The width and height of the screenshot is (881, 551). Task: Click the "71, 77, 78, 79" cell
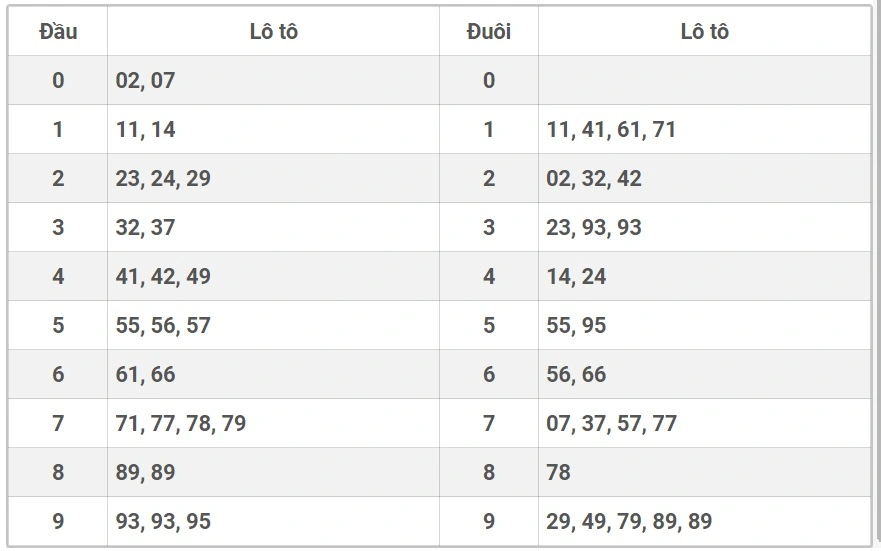pyautogui.click(x=181, y=423)
